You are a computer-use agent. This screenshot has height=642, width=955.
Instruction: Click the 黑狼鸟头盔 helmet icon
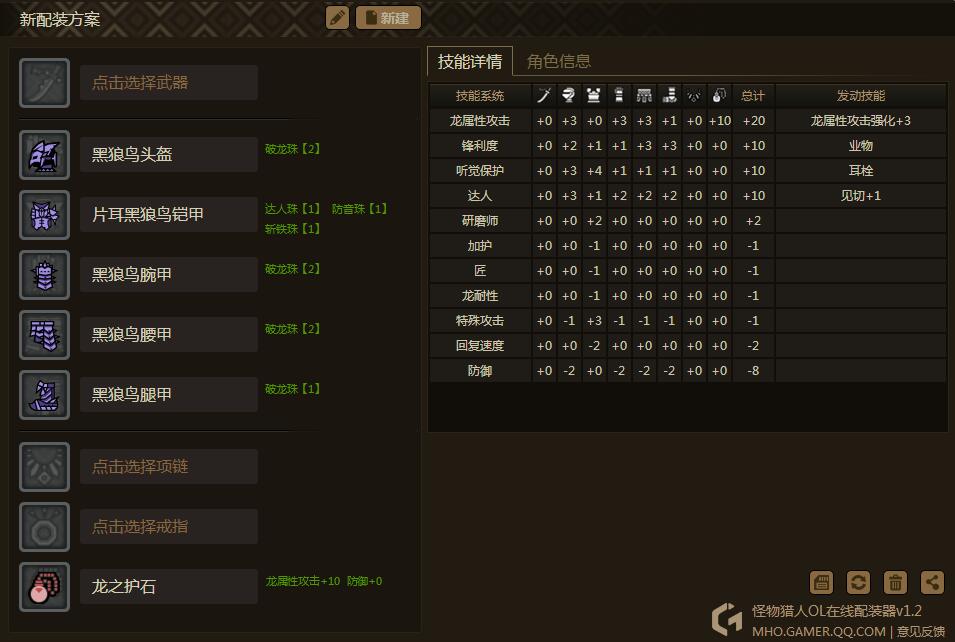(x=44, y=155)
